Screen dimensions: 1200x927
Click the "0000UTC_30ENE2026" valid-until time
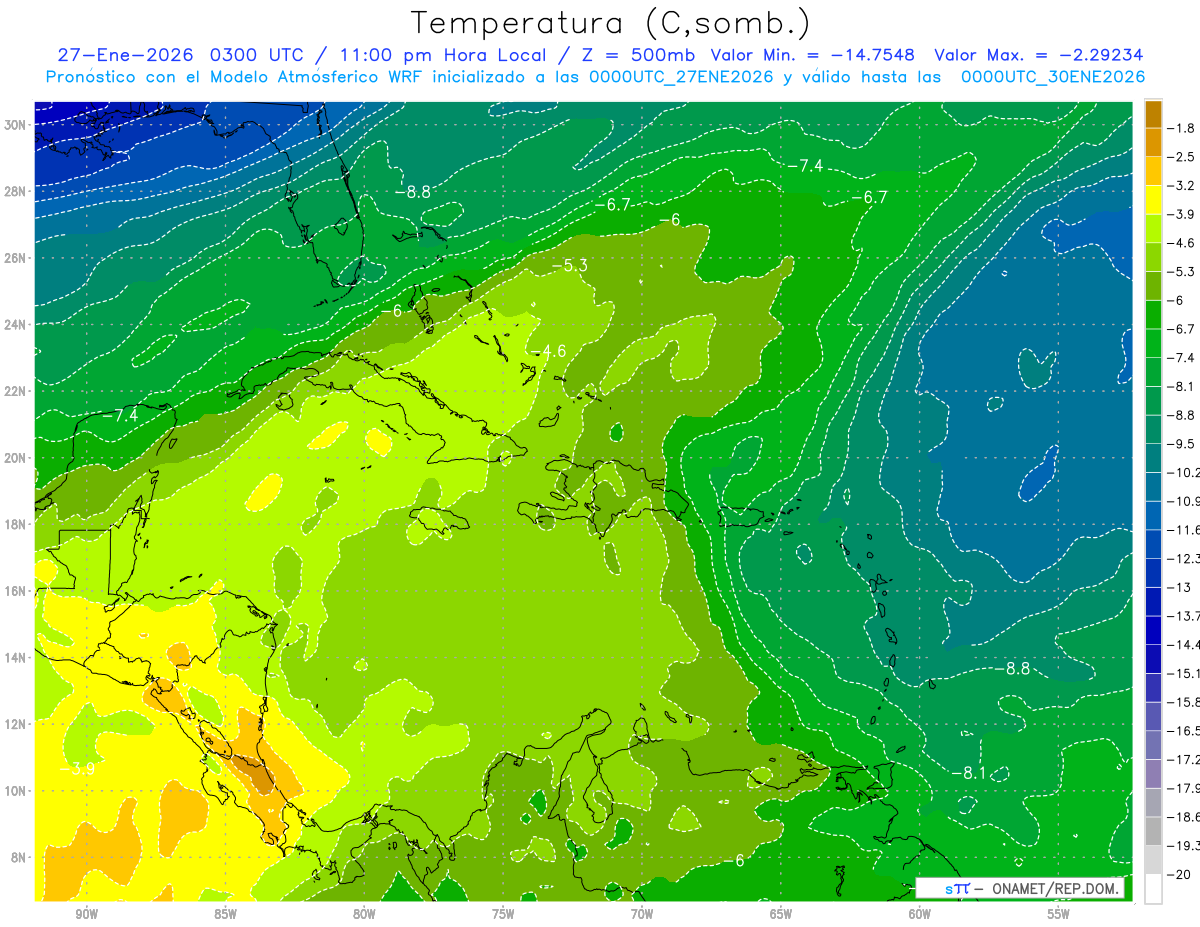(x=1053, y=77)
